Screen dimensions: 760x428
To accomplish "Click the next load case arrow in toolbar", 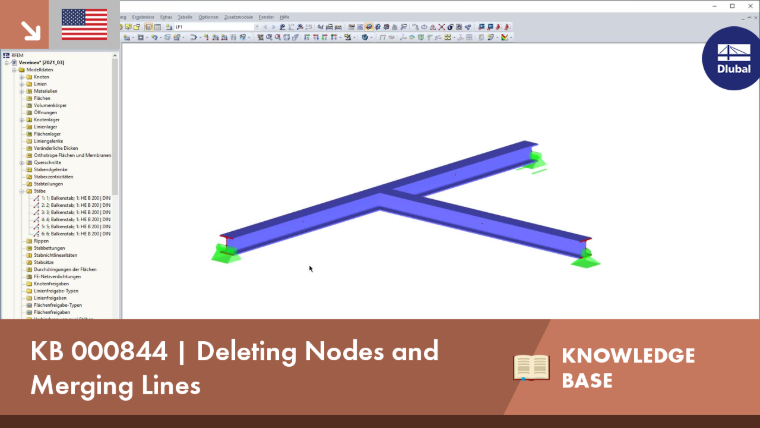I will (273, 27).
